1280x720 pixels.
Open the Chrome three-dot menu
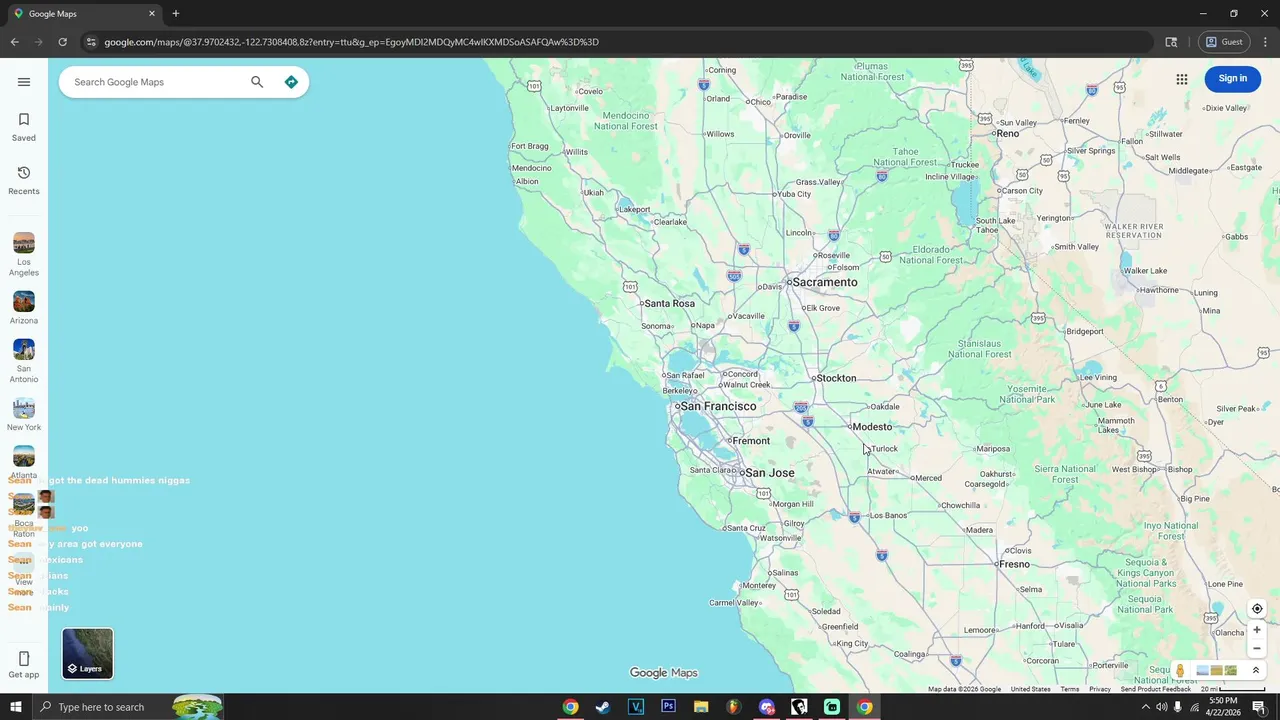(1266, 42)
